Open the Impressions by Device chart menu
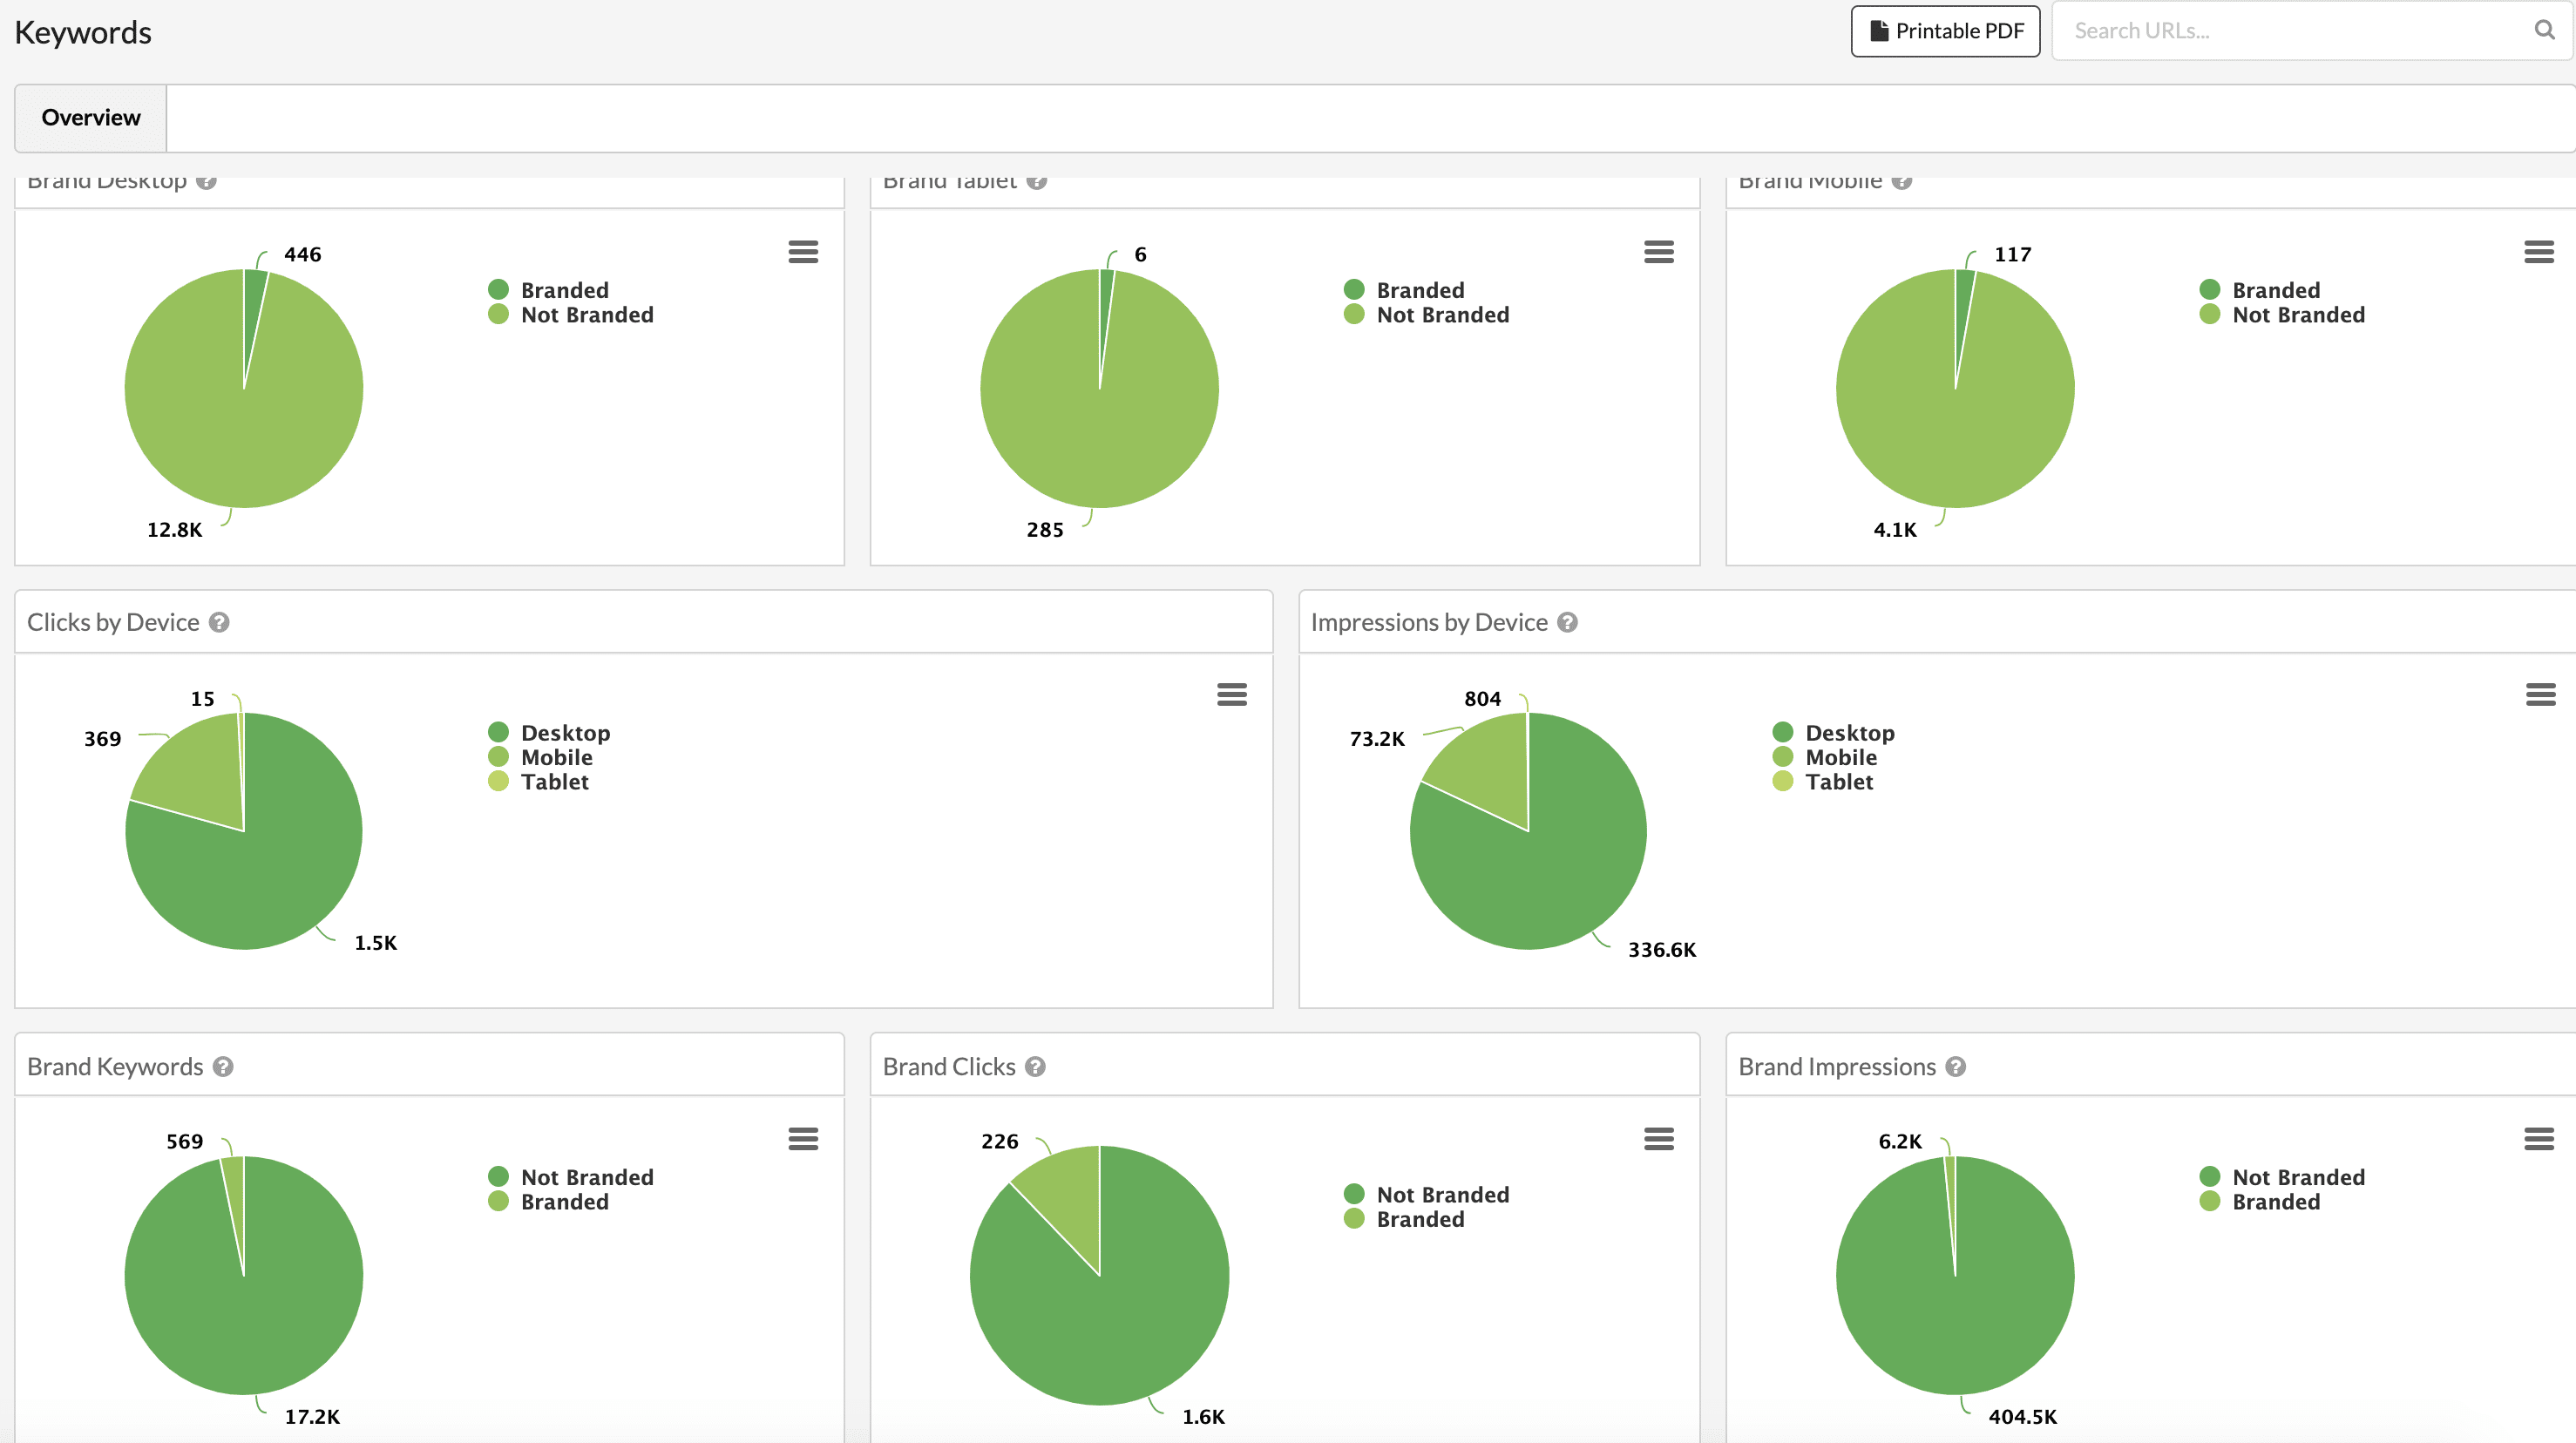 tap(2540, 694)
